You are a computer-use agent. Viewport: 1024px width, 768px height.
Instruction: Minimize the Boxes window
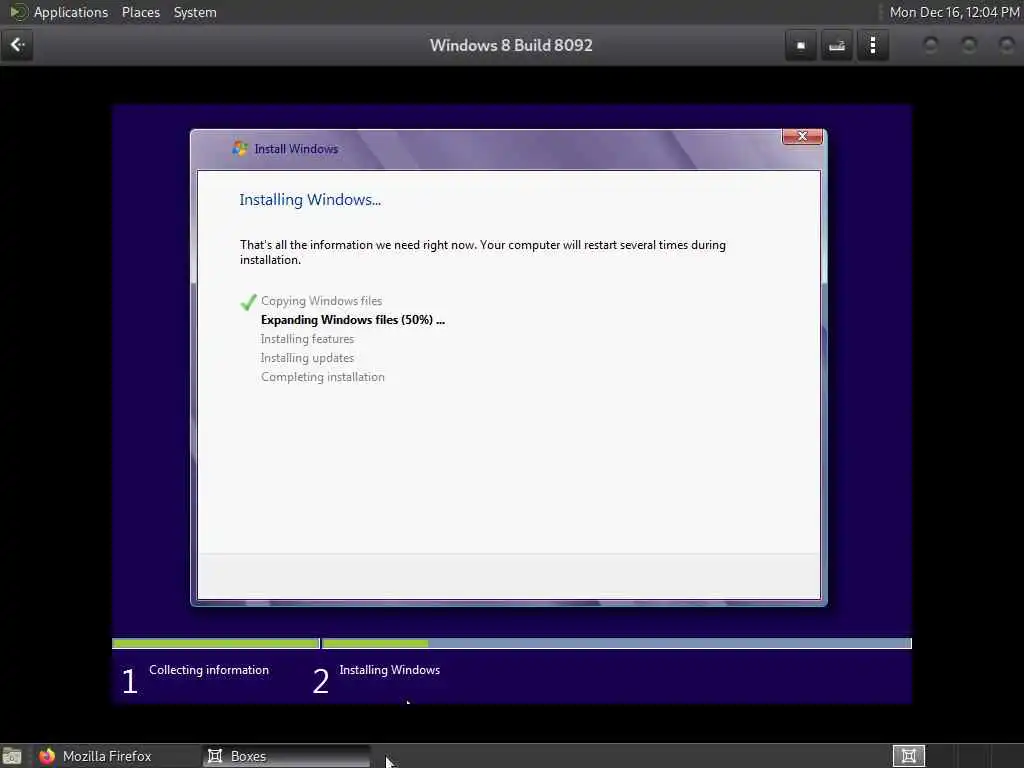click(x=931, y=45)
